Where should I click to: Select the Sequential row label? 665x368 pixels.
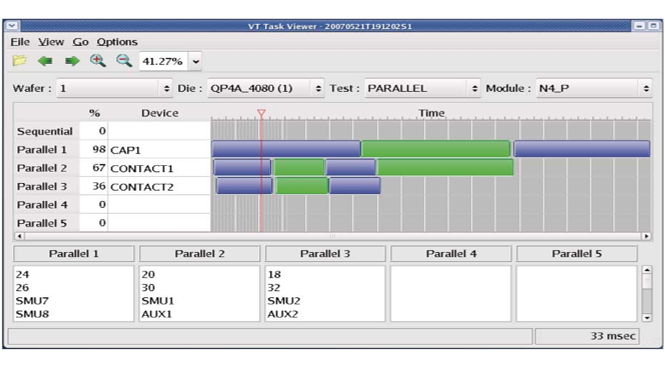point(45,131)
